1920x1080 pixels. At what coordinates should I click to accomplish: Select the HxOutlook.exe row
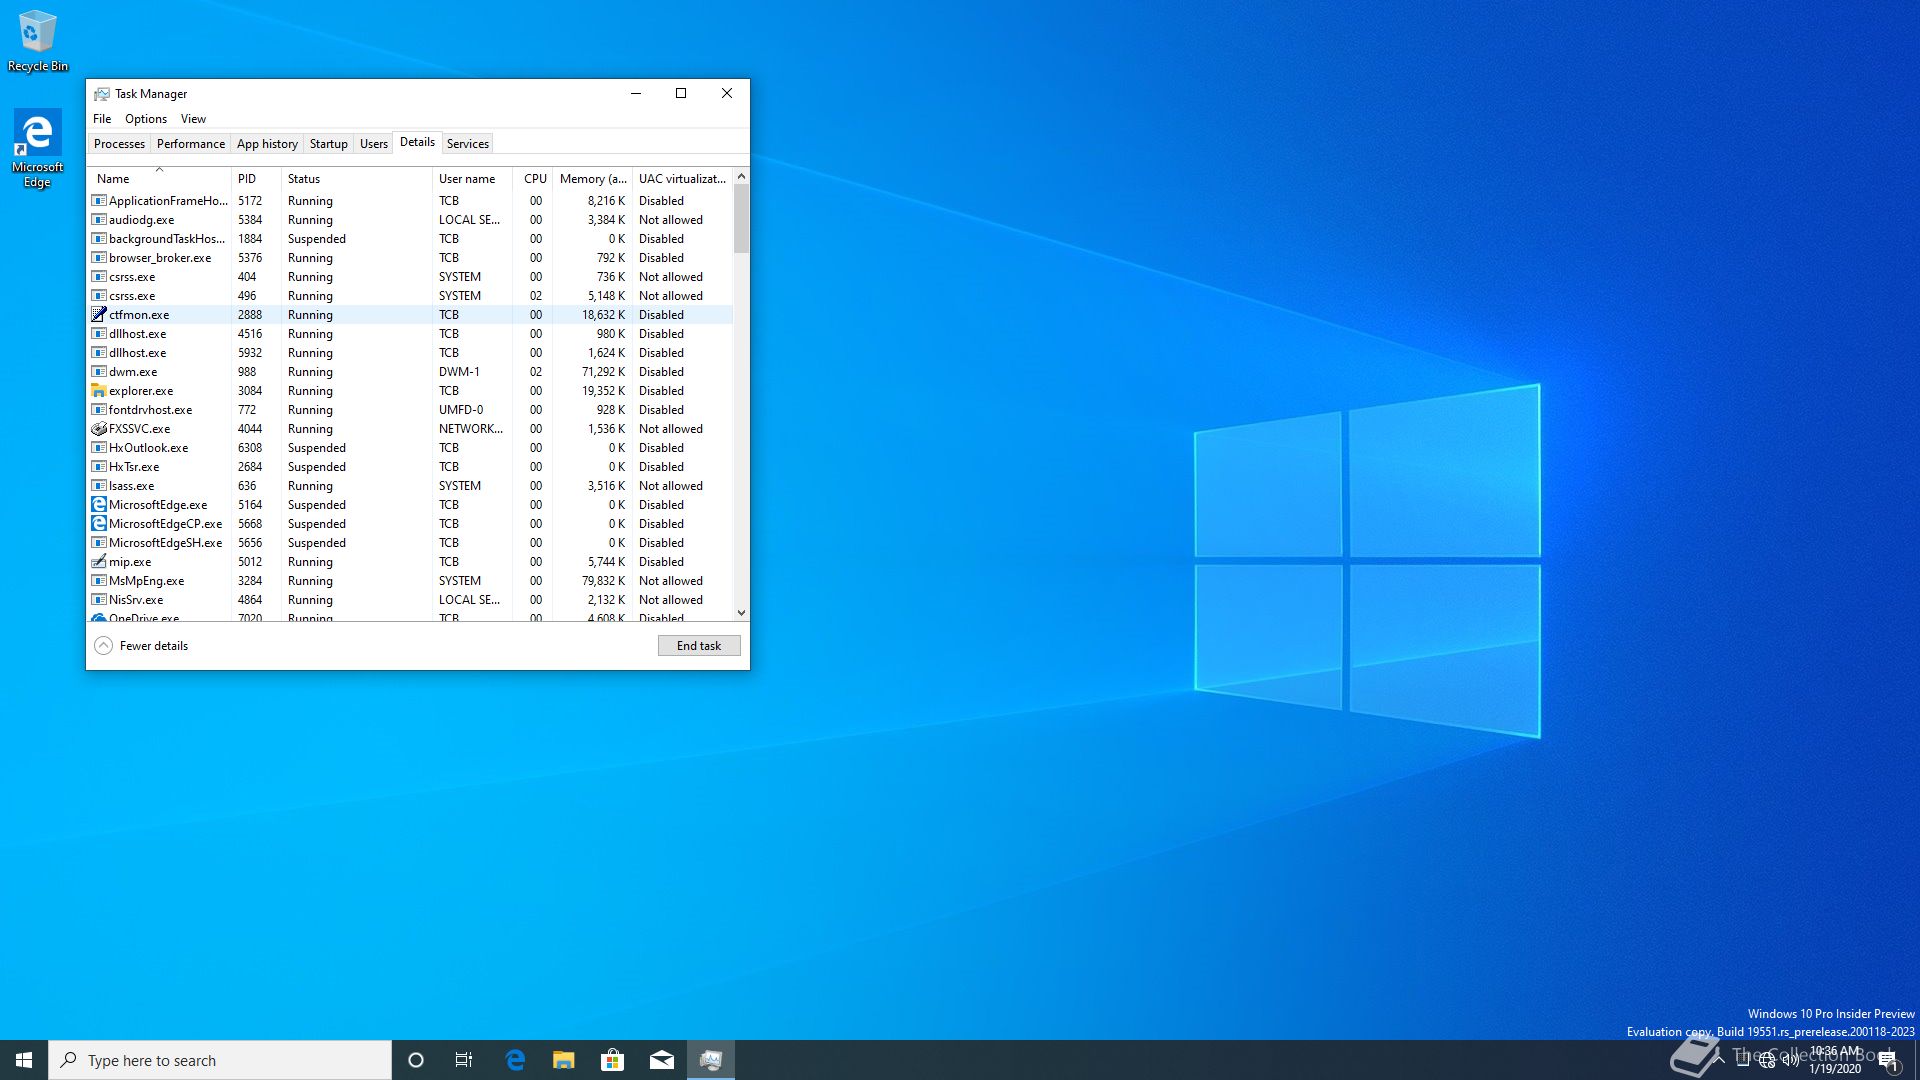411,448
